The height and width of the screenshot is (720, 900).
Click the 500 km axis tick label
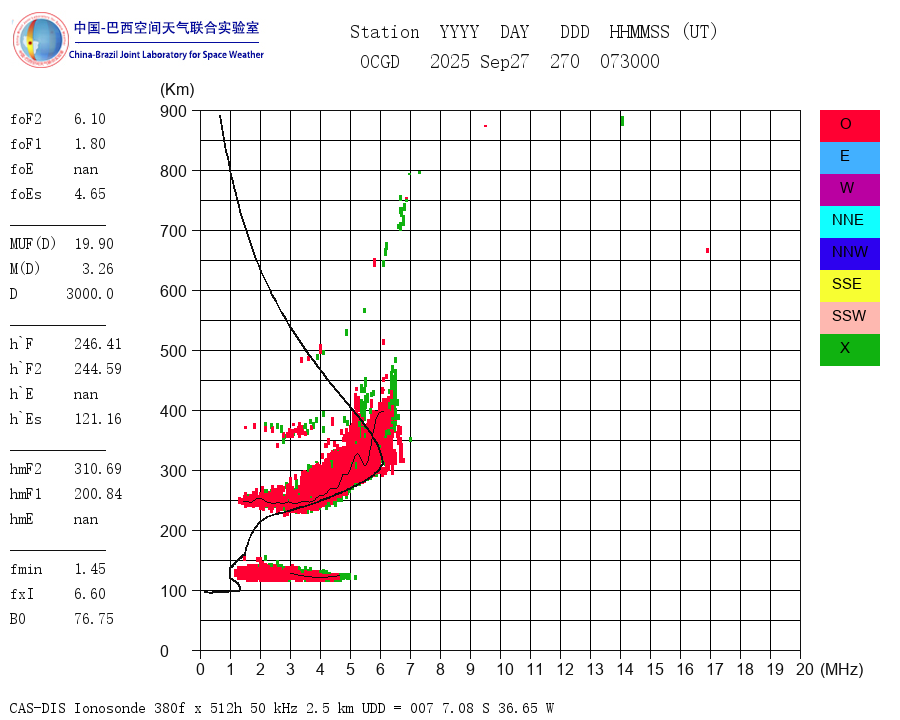tap(173, 351)
